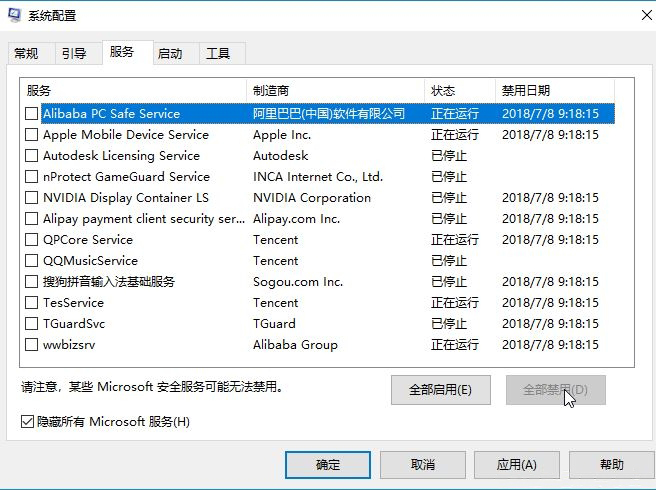Click the TGuard manufacturer cell

point(274,323)
